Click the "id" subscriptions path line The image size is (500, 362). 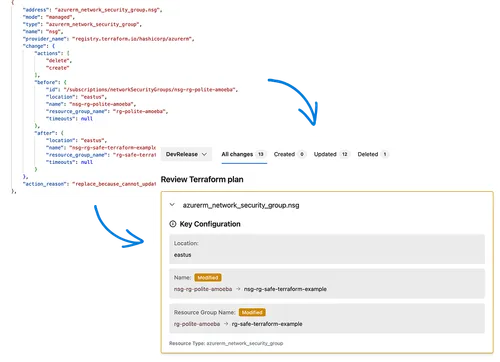tap(142, 90)
